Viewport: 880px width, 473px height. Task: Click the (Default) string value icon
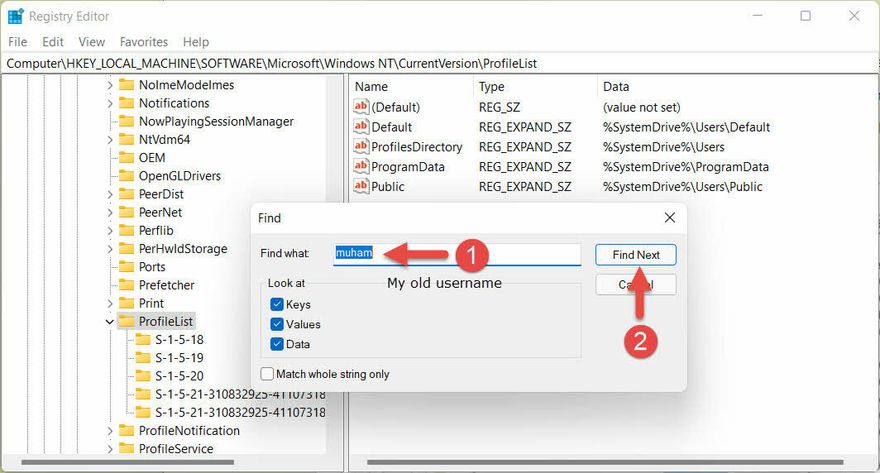361,107
